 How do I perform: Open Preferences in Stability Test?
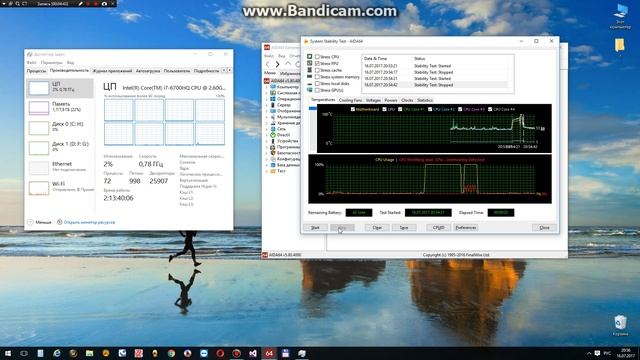tap(466, 228)
